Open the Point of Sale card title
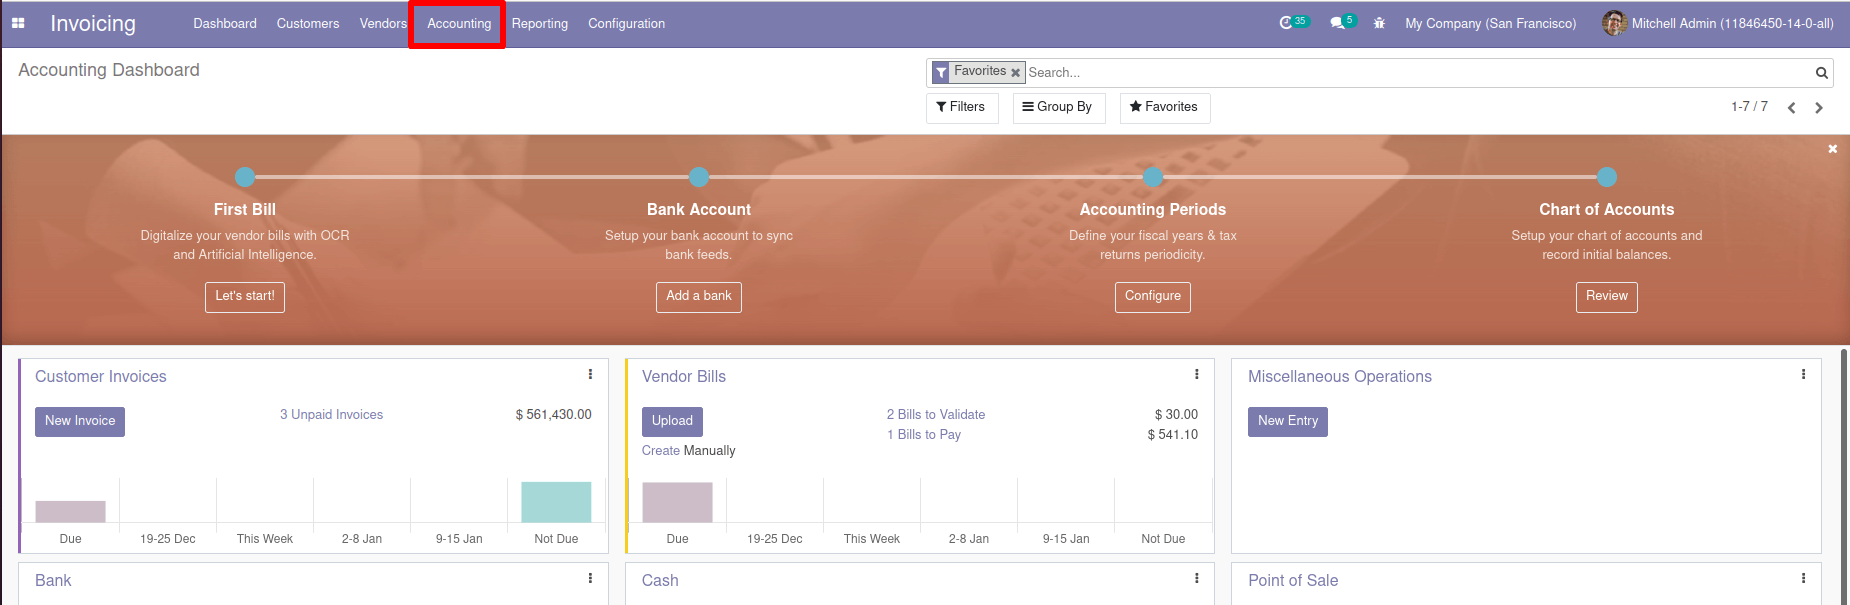Viewport: 1850px width, 605px height. pyautogui.click(x=1293, y=581)
